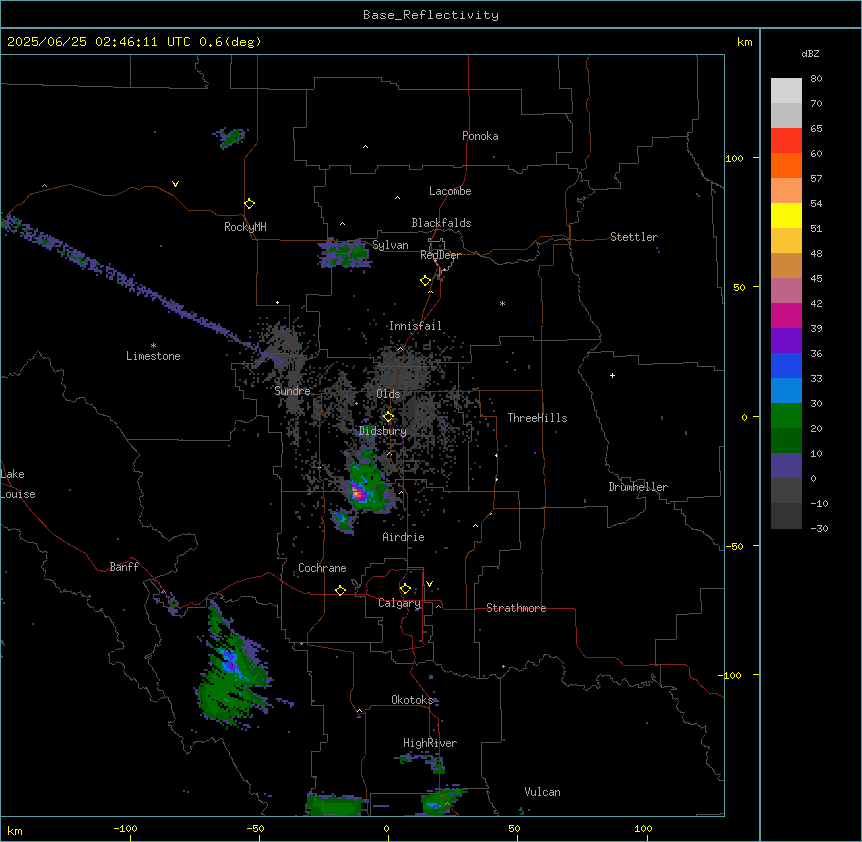Click the white asterisk marker east of Innisfail

pyautogui.click(x=502, y=304)
